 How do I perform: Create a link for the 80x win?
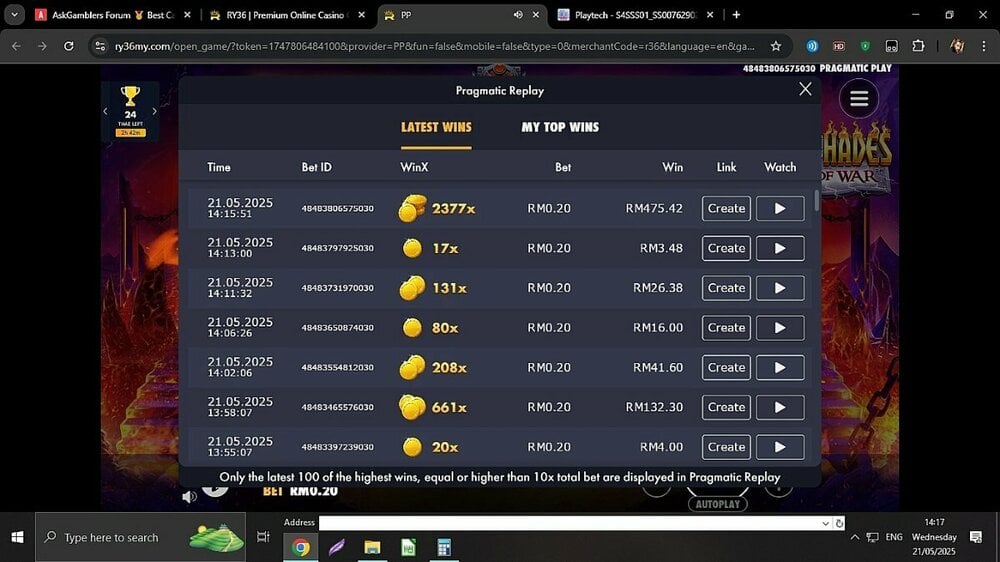tap(726, 327)
